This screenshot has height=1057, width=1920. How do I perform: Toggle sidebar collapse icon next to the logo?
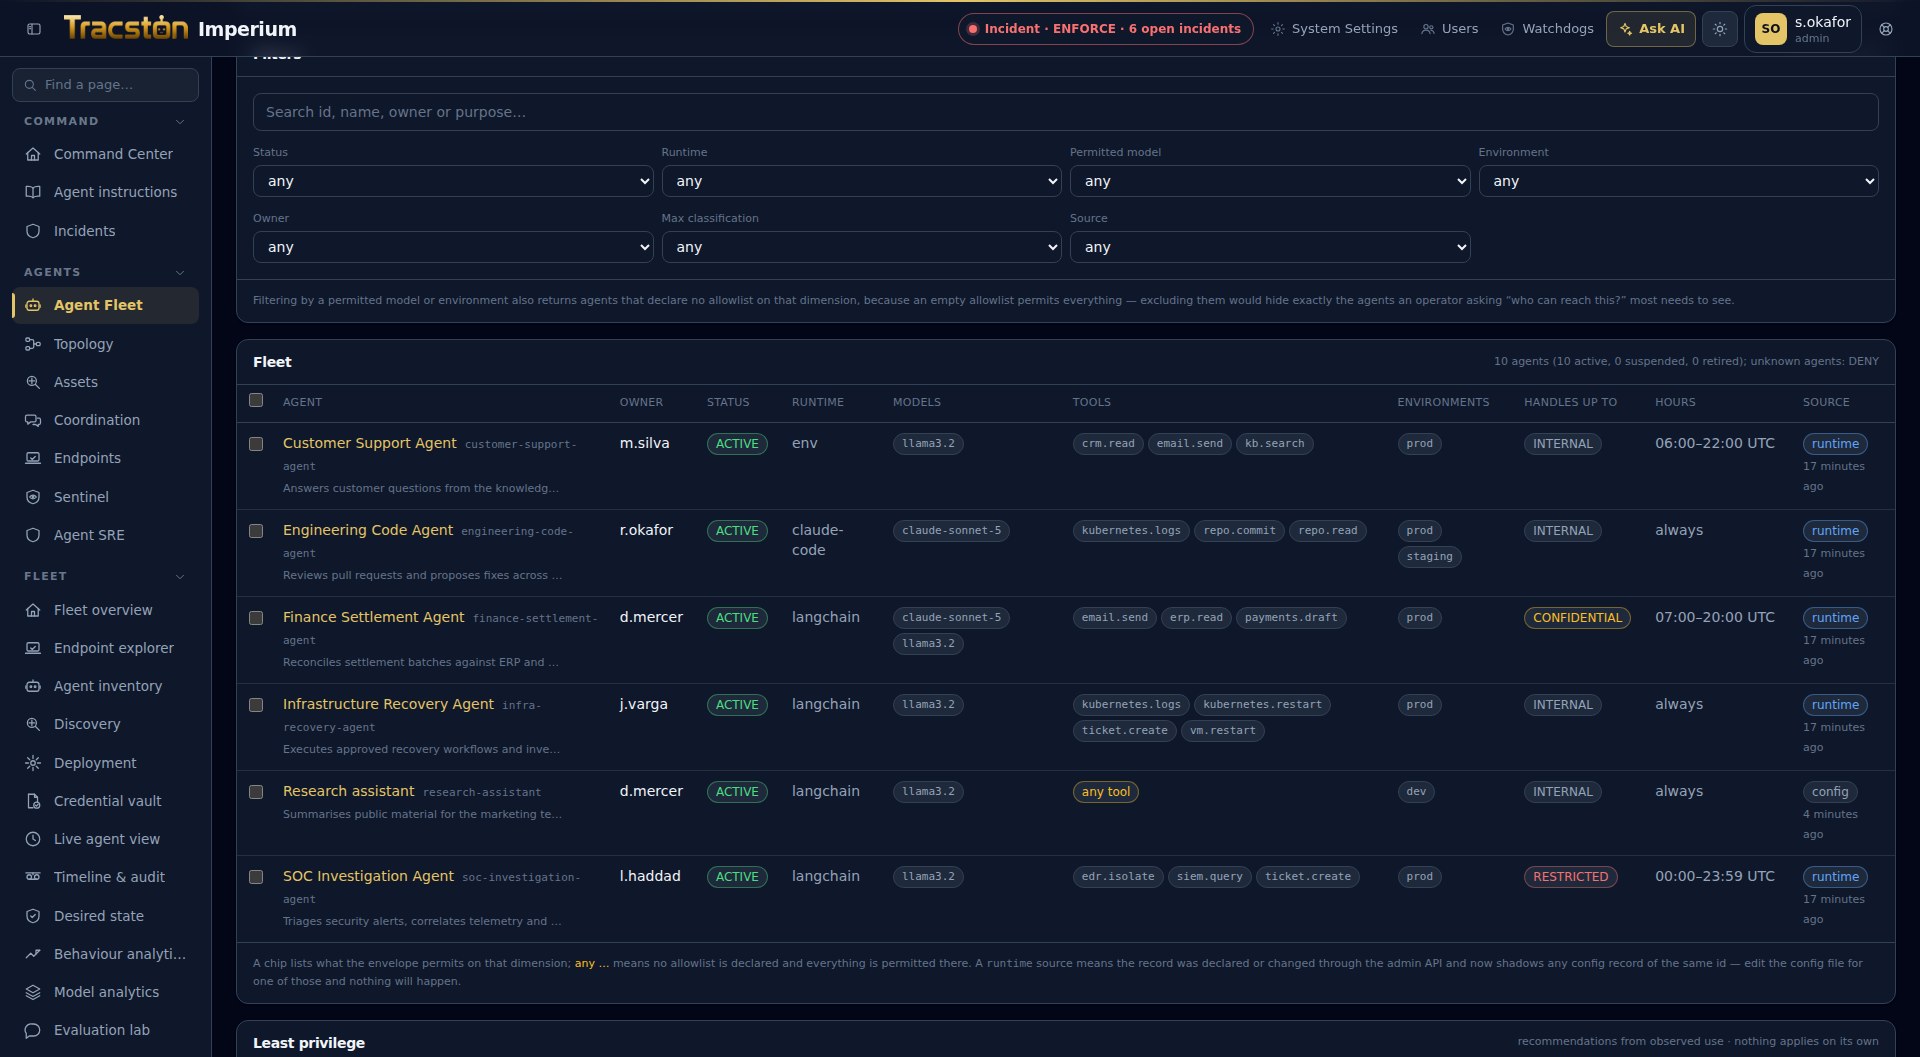[34, 29]
